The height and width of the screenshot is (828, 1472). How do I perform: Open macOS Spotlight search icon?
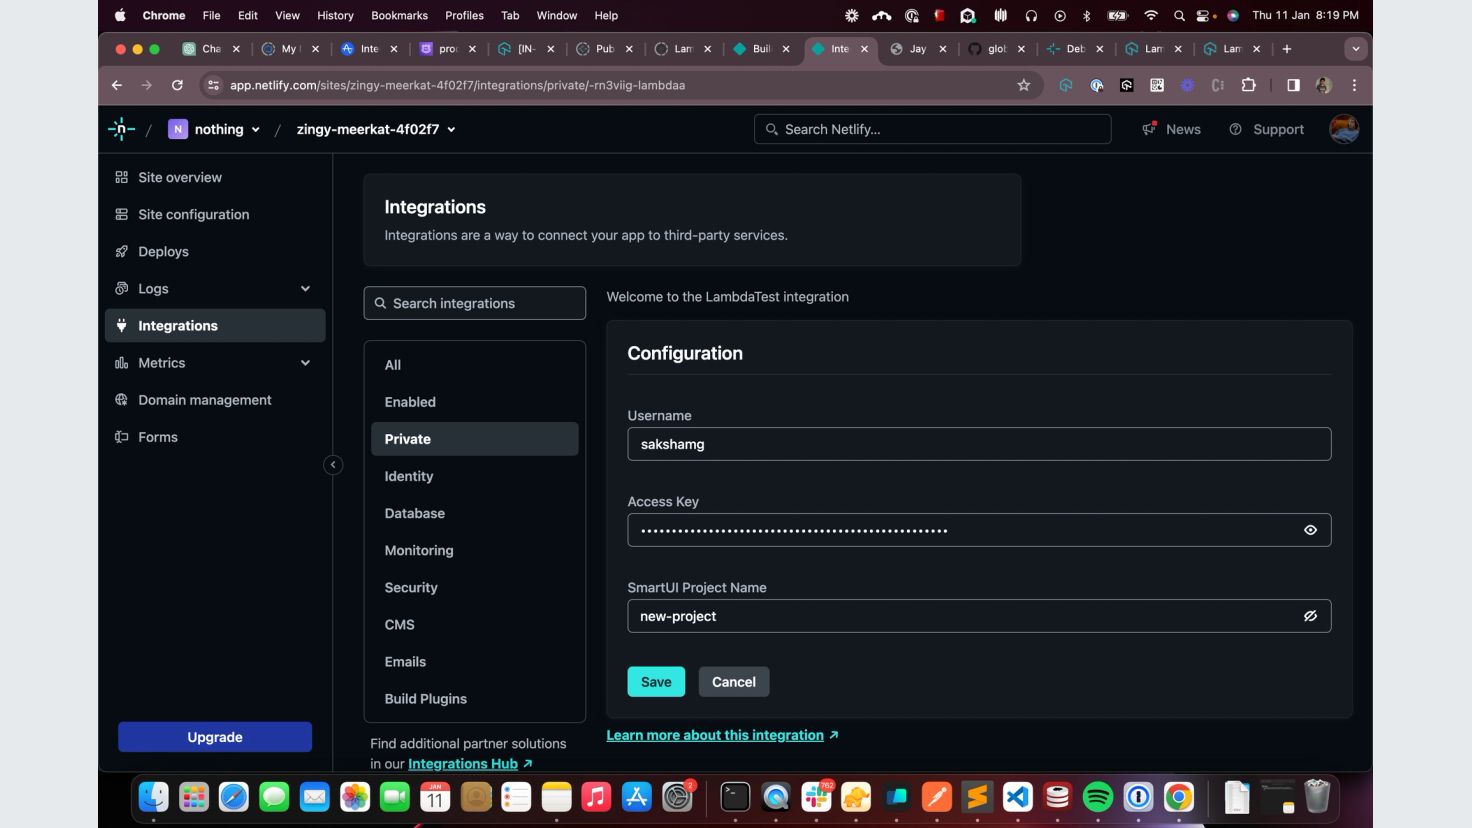(1179, 15)
